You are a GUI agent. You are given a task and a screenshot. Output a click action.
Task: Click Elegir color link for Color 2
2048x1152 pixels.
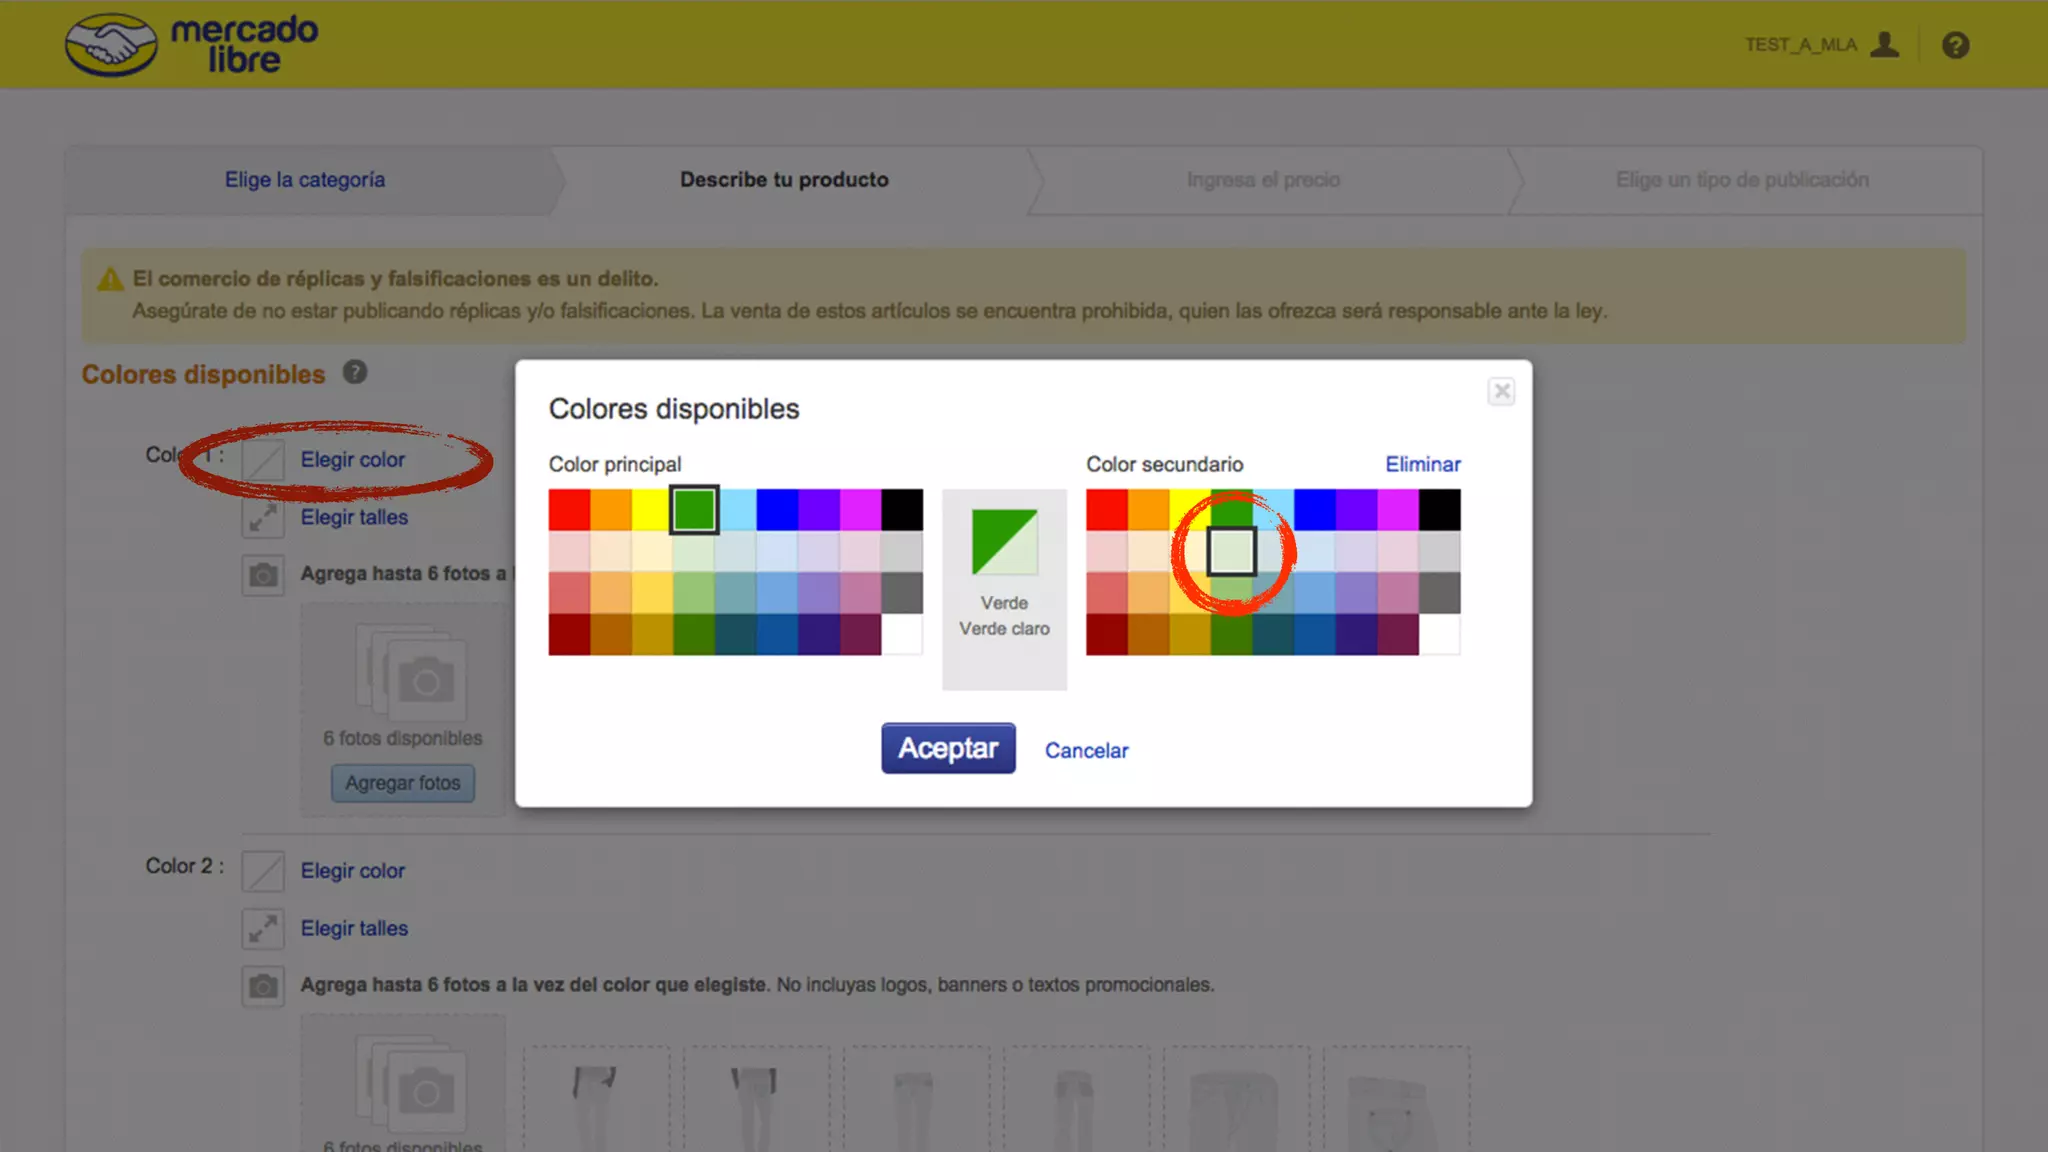(352, 871)
